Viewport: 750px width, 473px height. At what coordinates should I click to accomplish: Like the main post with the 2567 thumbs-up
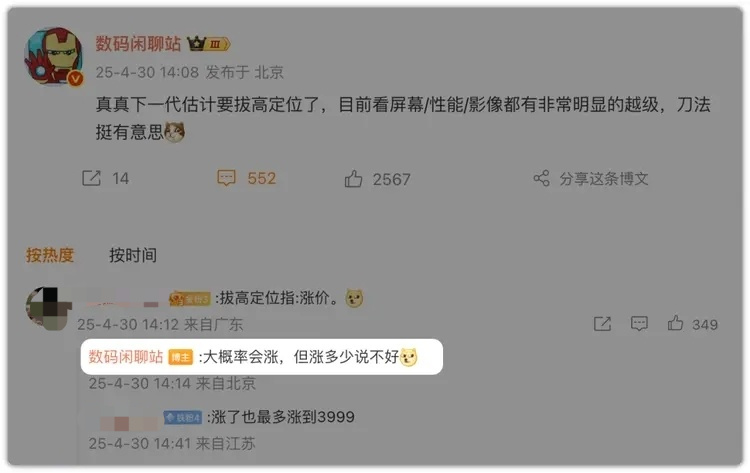[x=353, y=179]
